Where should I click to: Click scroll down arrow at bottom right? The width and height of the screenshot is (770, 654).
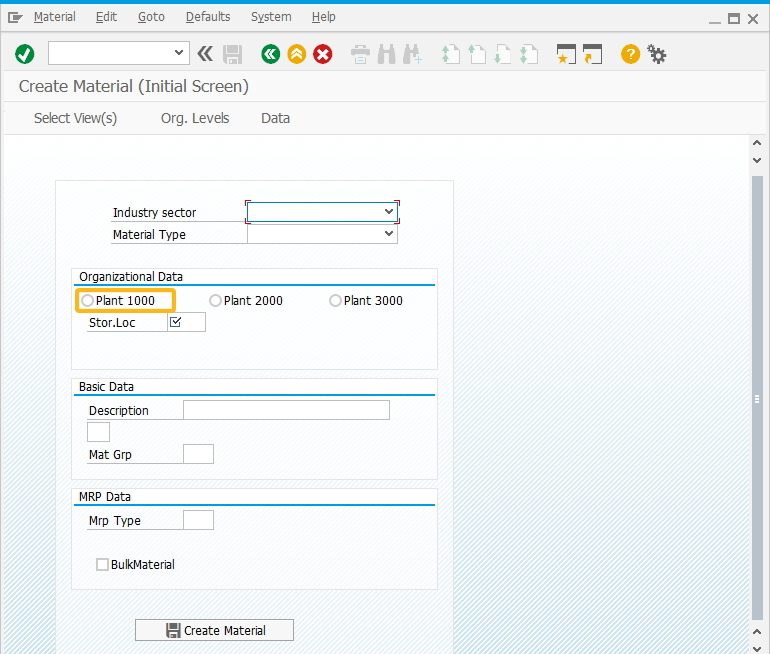757,649
